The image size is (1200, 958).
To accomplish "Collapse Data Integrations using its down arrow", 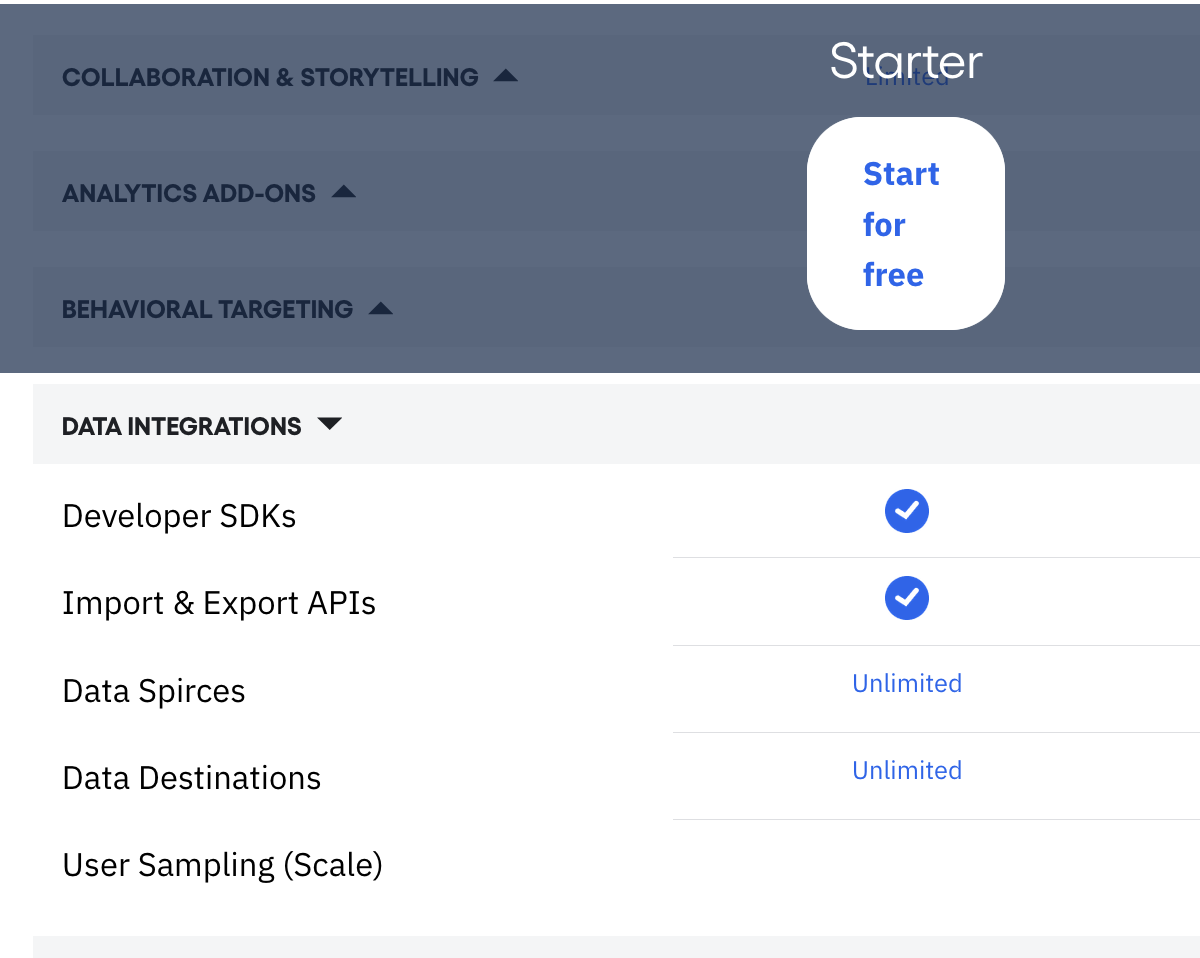I will (329, 425).
